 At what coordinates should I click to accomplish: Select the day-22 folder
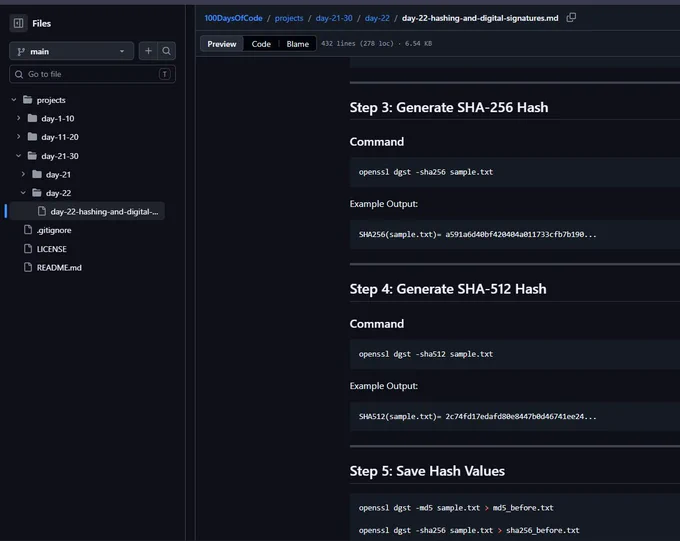(x=58, y=193)
